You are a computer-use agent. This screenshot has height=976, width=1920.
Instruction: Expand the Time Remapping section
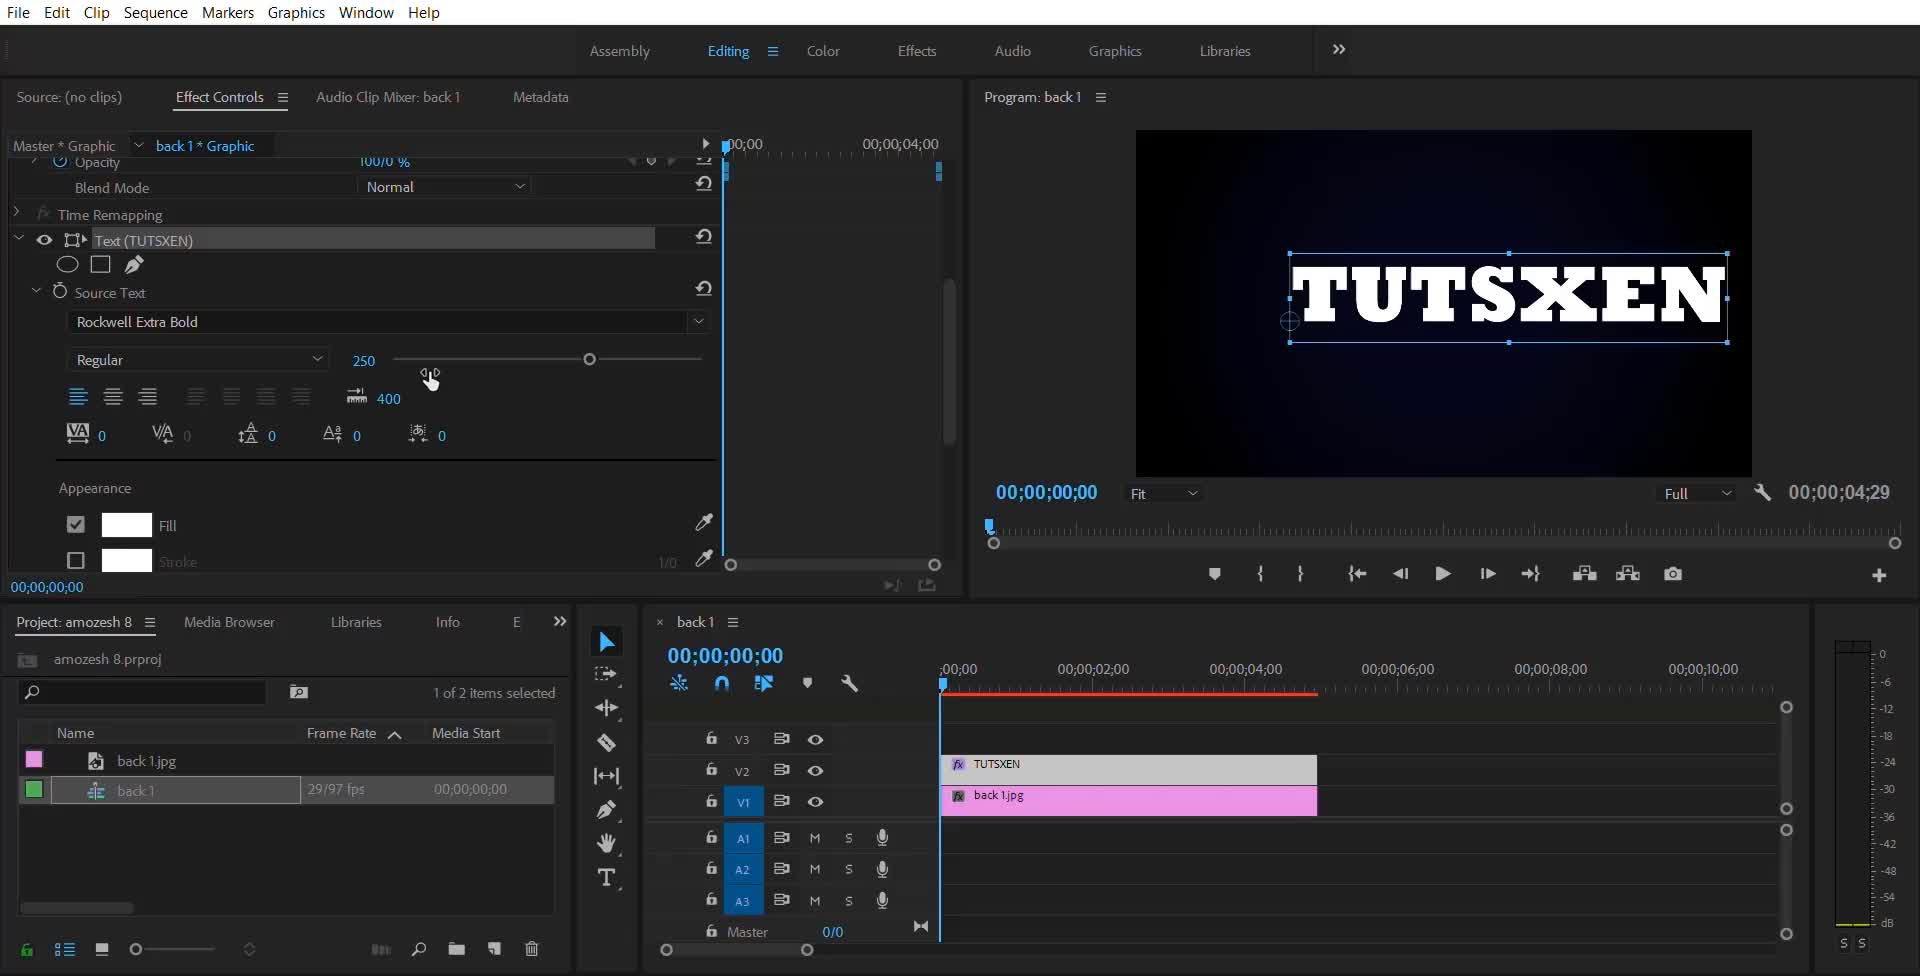click(x=17, y=214)
